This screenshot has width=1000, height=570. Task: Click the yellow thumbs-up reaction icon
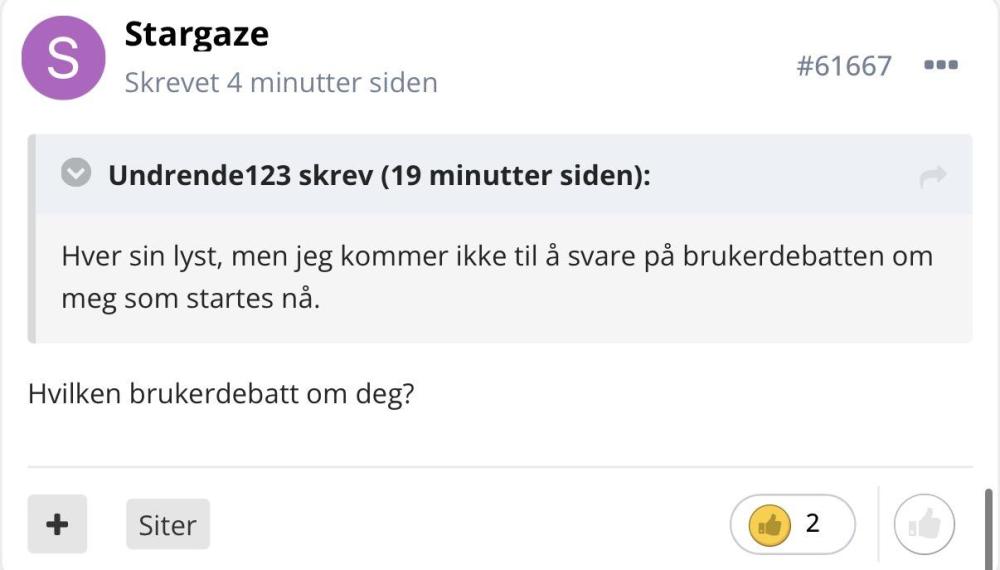770,524
